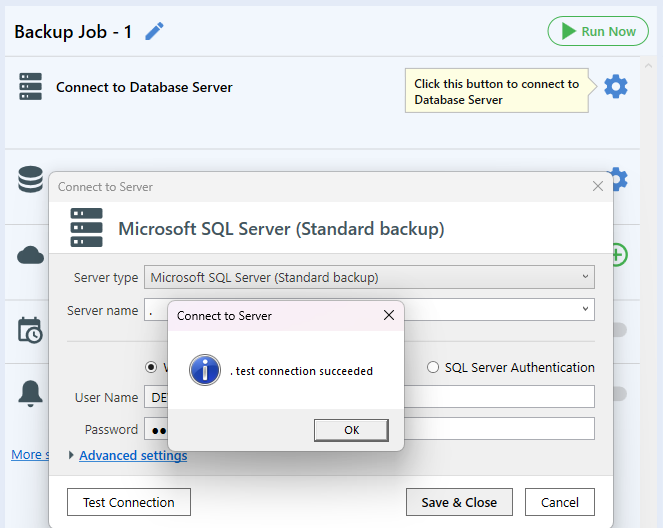The width and height of the screenshot is (663, 528).
Task: Click the test connection succeeded message text
Action: pos(301,371)
